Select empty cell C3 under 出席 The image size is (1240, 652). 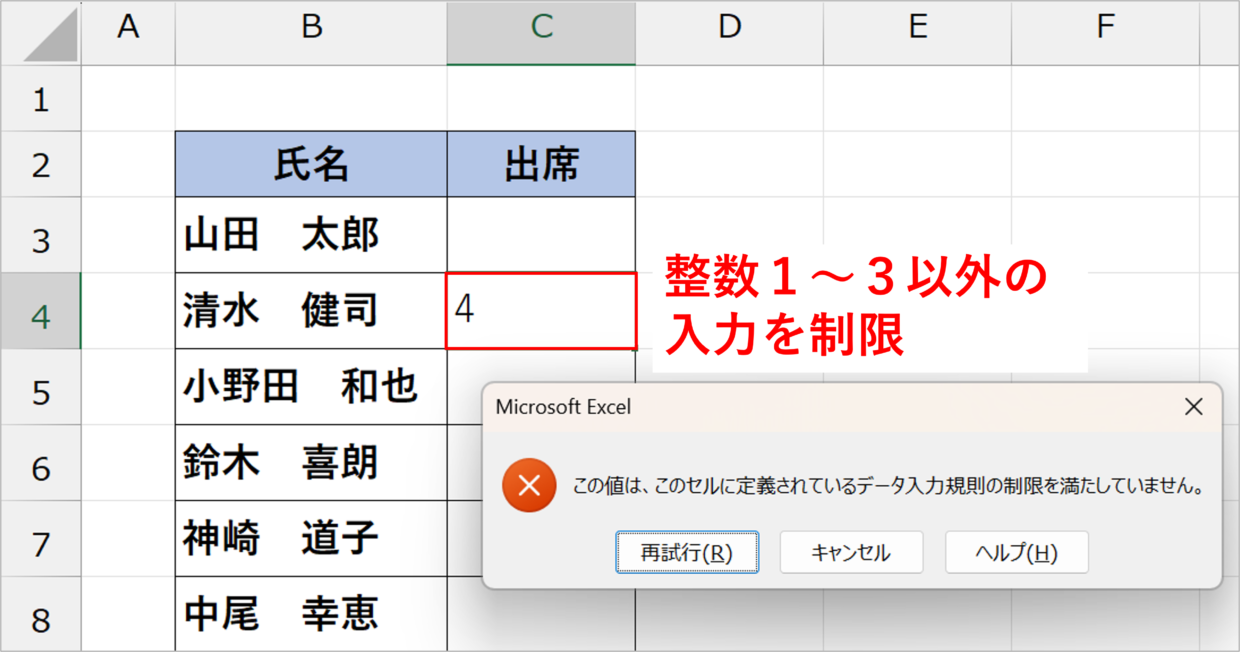(541, 236)
